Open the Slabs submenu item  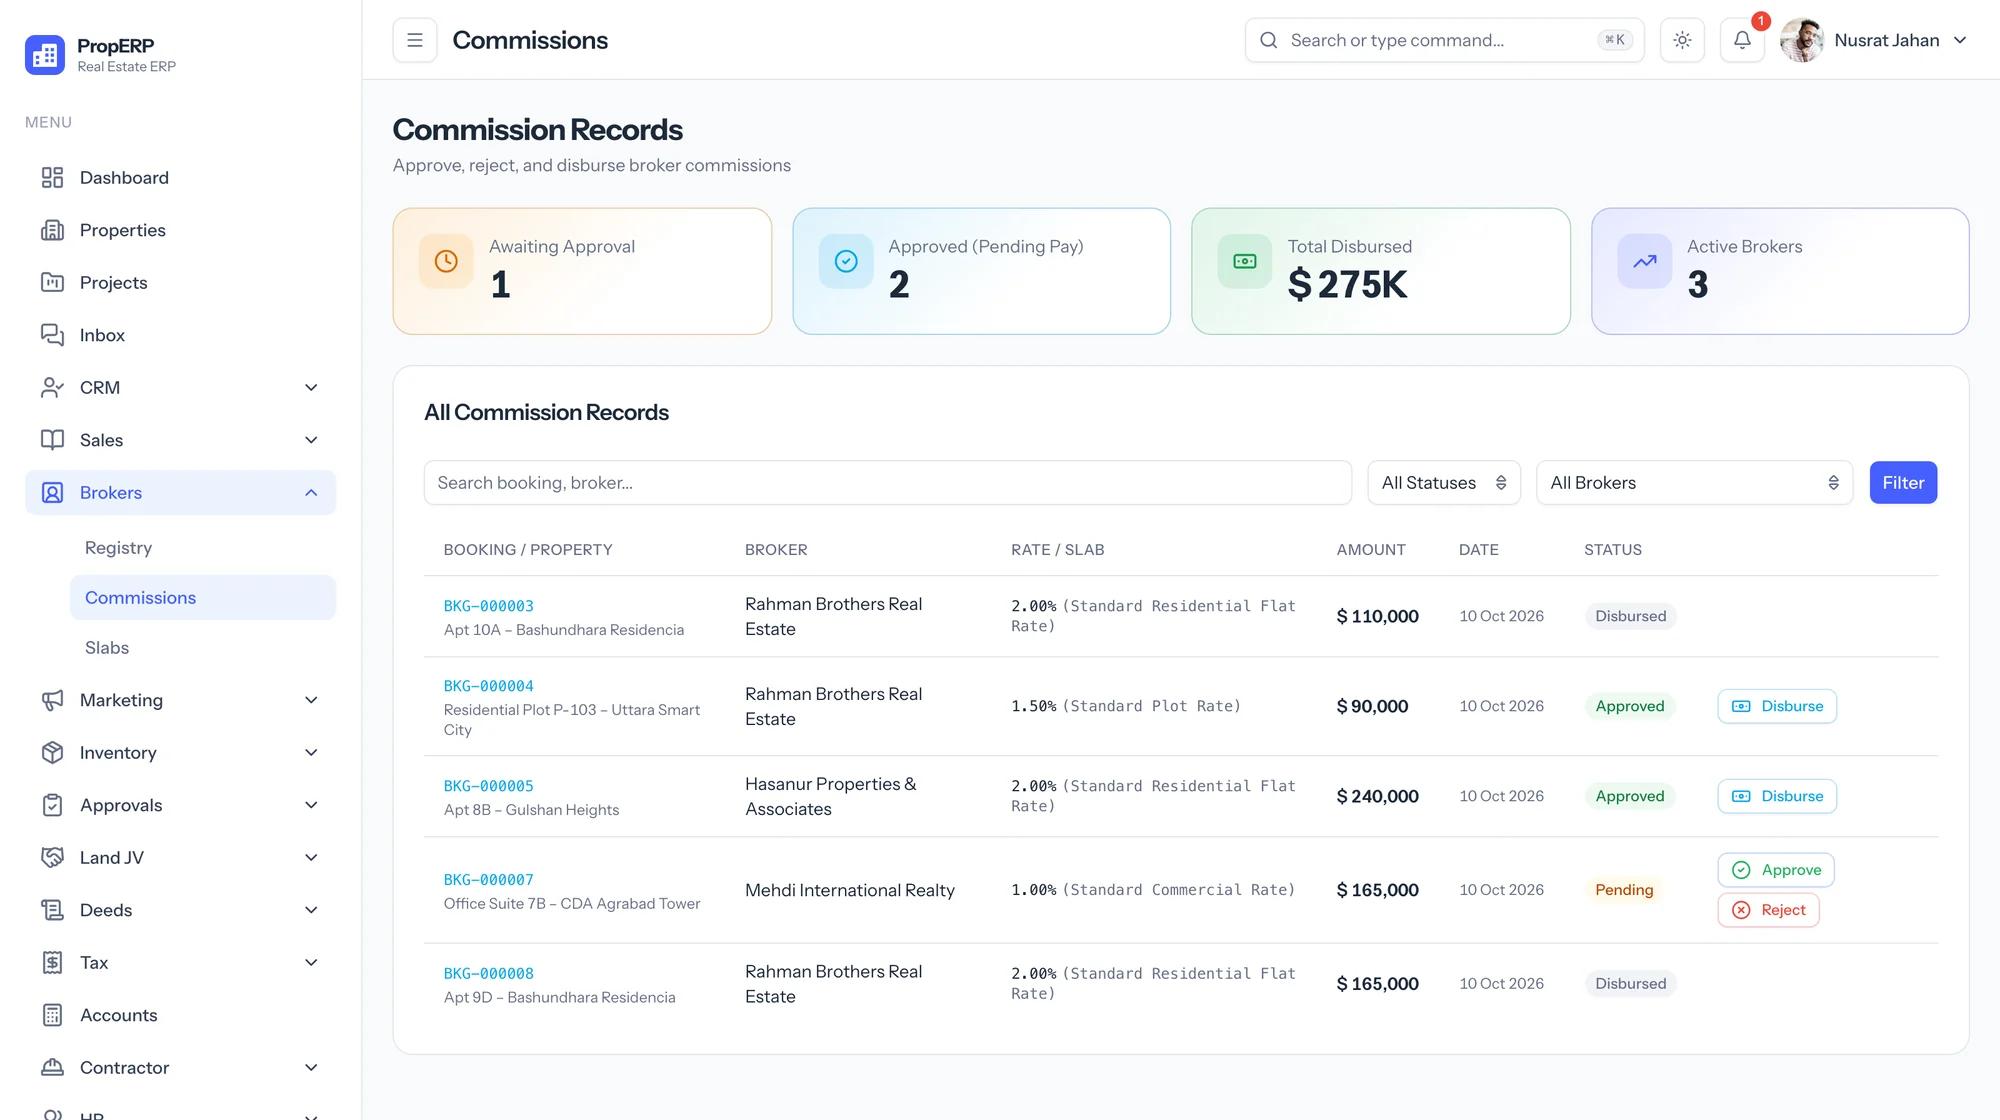click(203, 648)
